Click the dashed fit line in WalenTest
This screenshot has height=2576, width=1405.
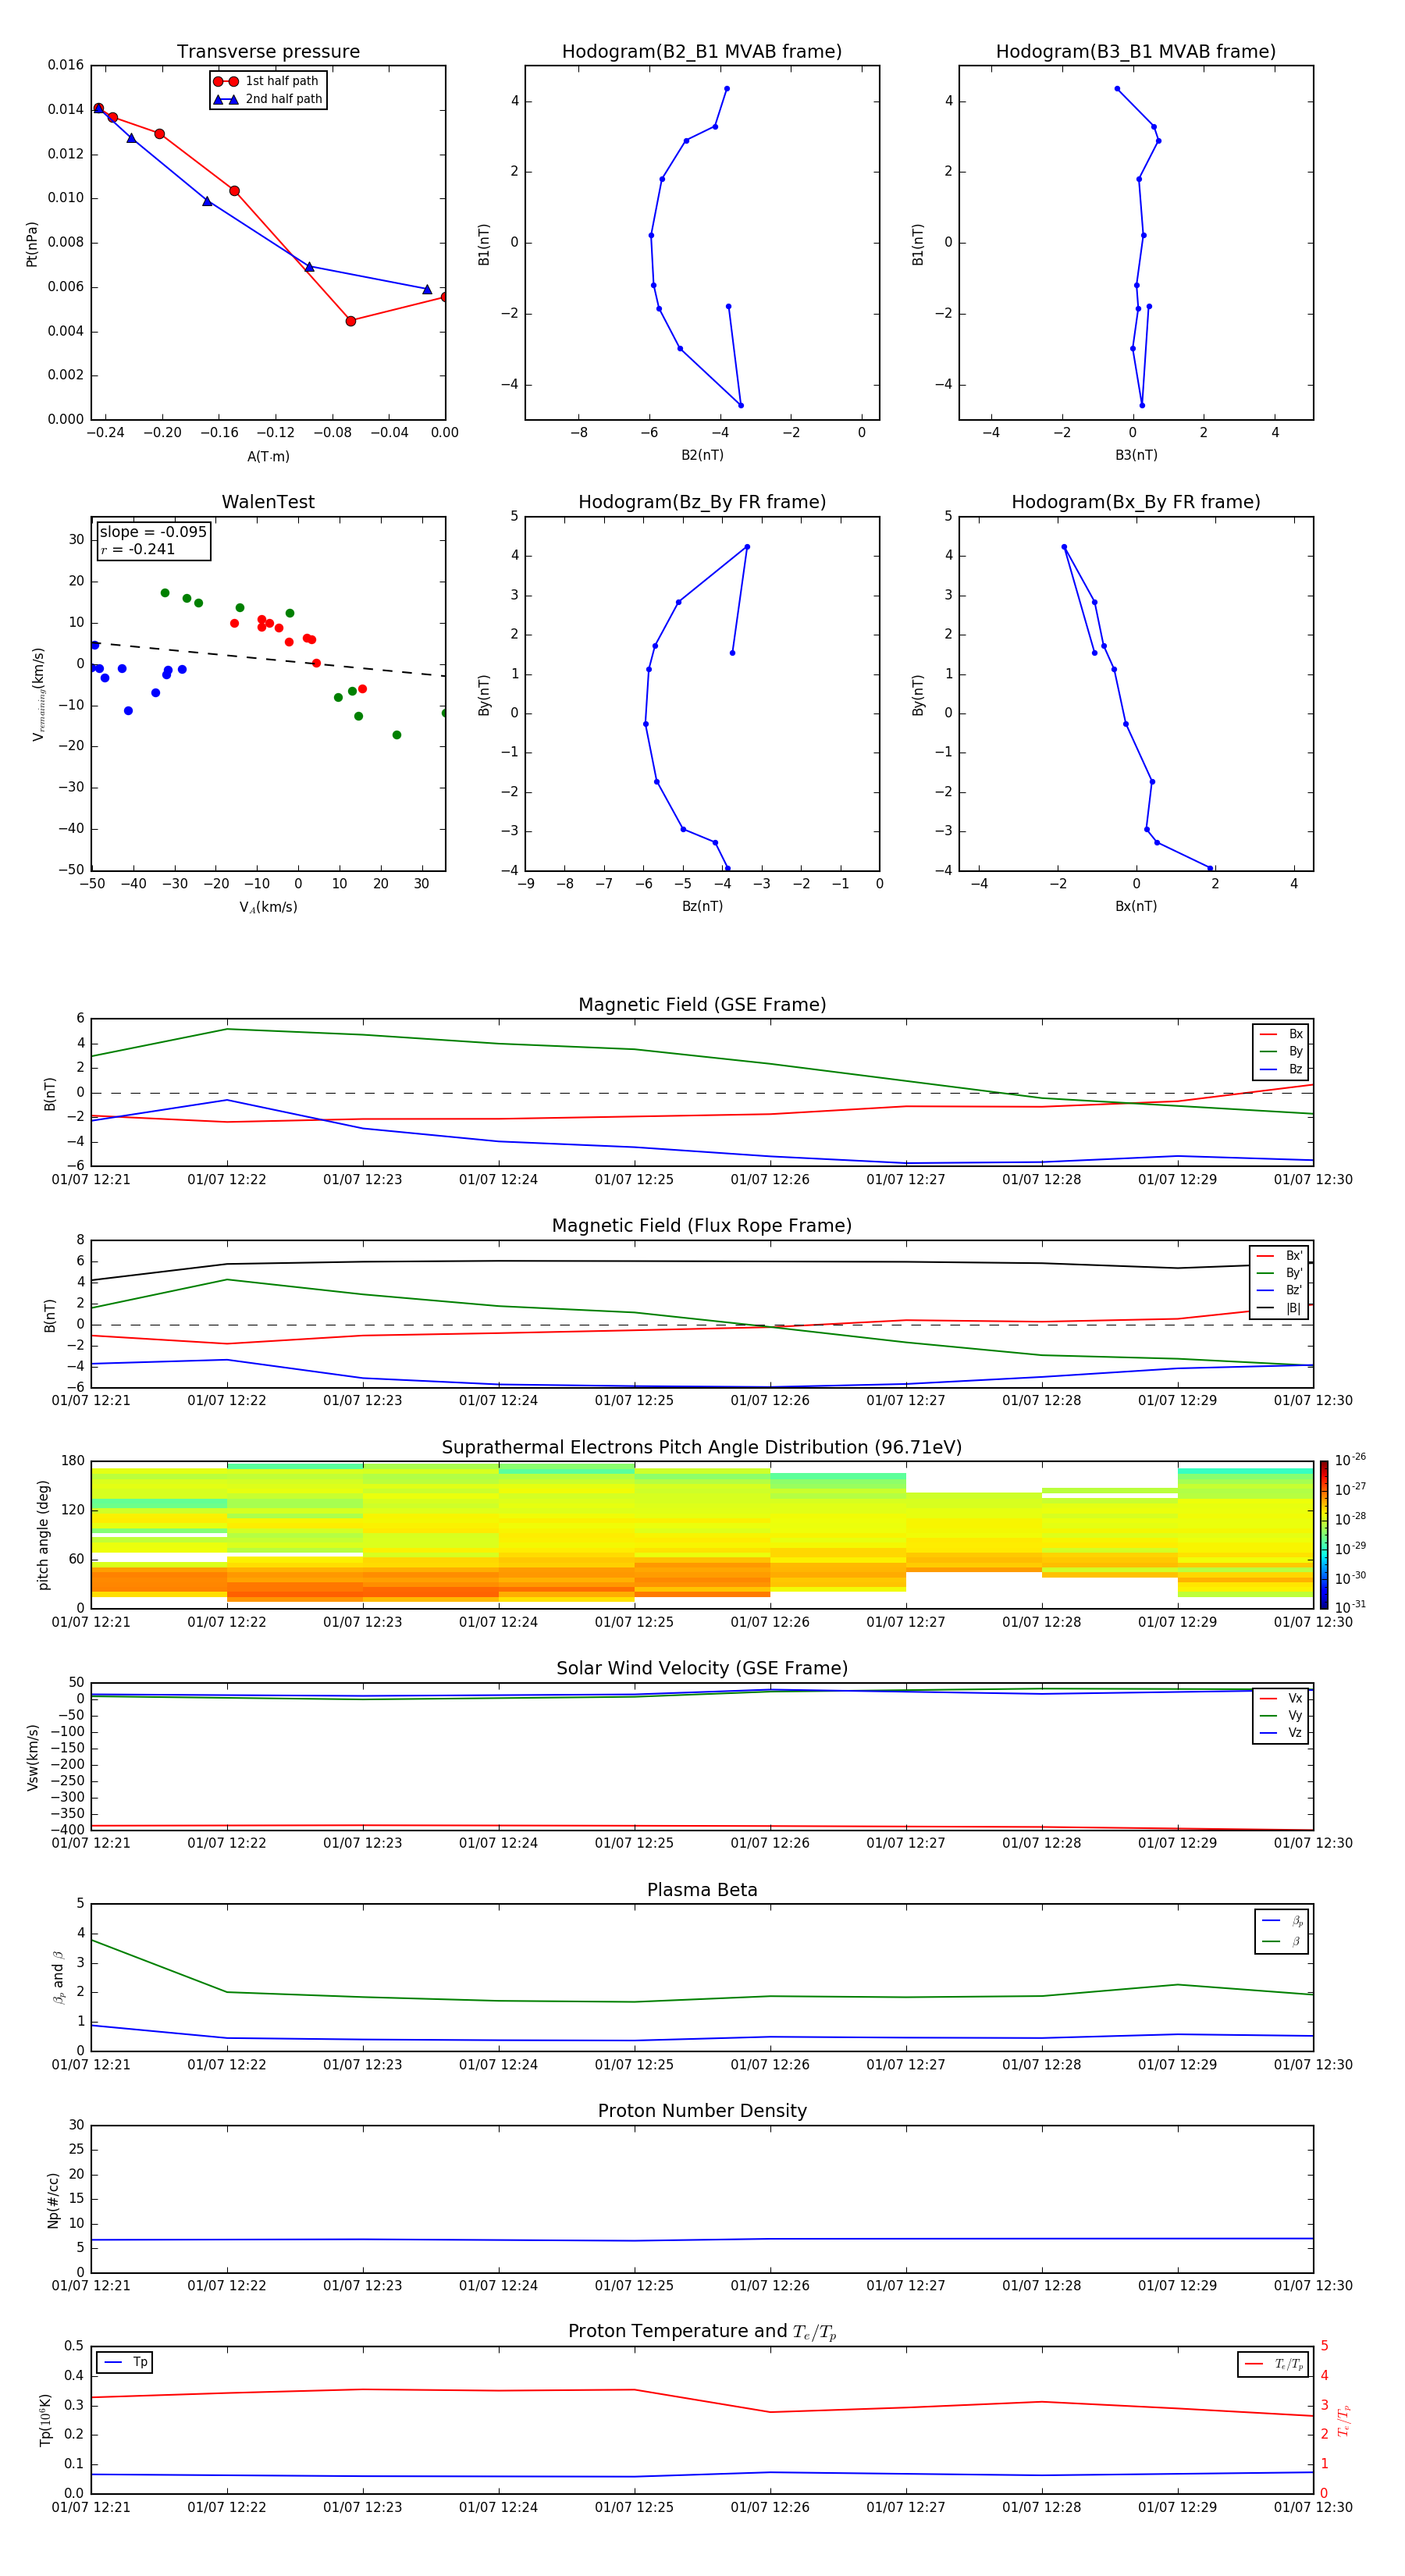[x=268, y=659]
